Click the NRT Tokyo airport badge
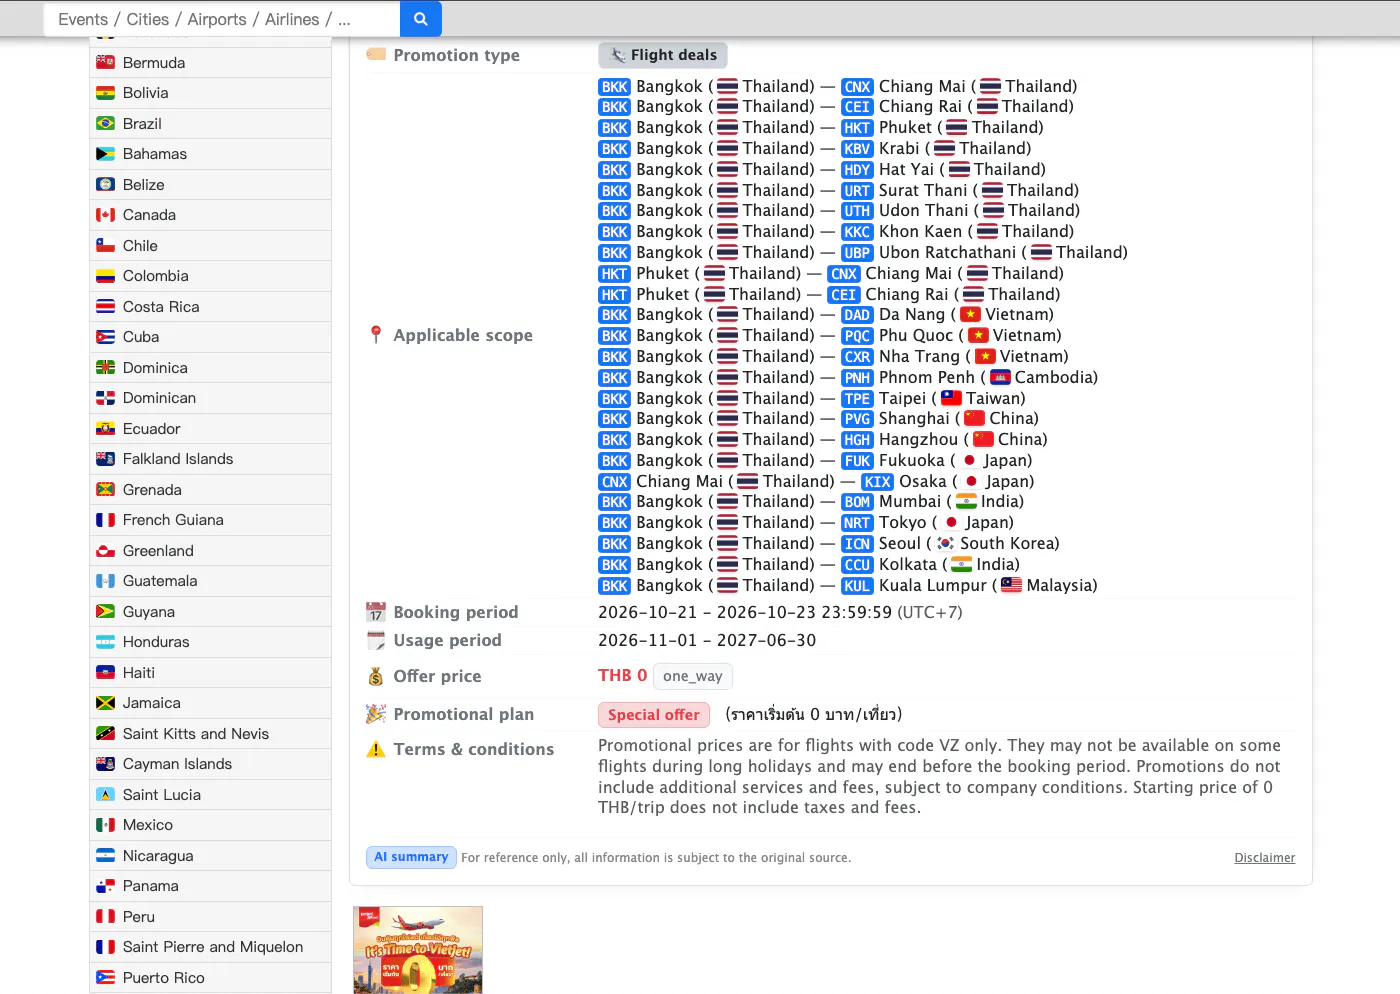The width and height of the screenshot is (1400, 994). (x=857, y=523)
